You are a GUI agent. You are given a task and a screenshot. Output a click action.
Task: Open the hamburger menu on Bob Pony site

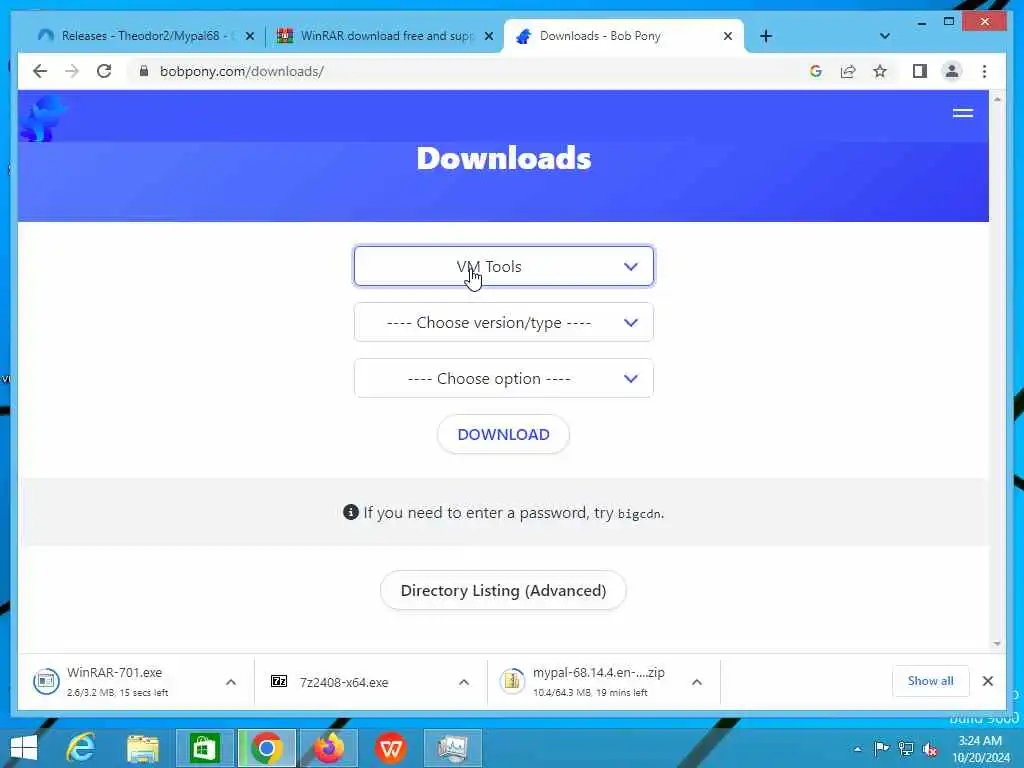click(963, 113)
